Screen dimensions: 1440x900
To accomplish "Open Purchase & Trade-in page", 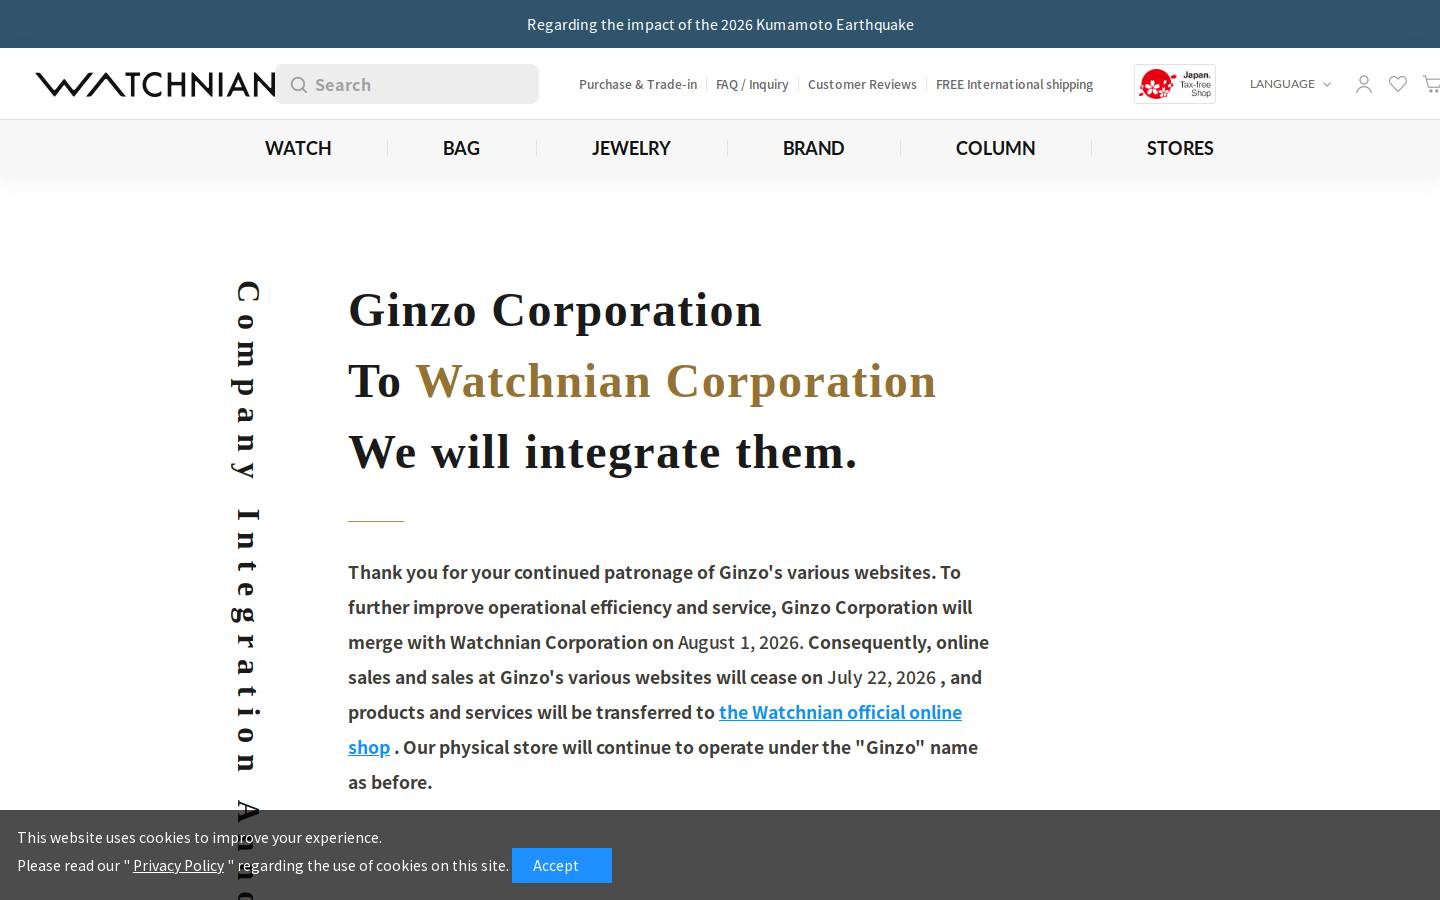I will (x=638, y=84).
